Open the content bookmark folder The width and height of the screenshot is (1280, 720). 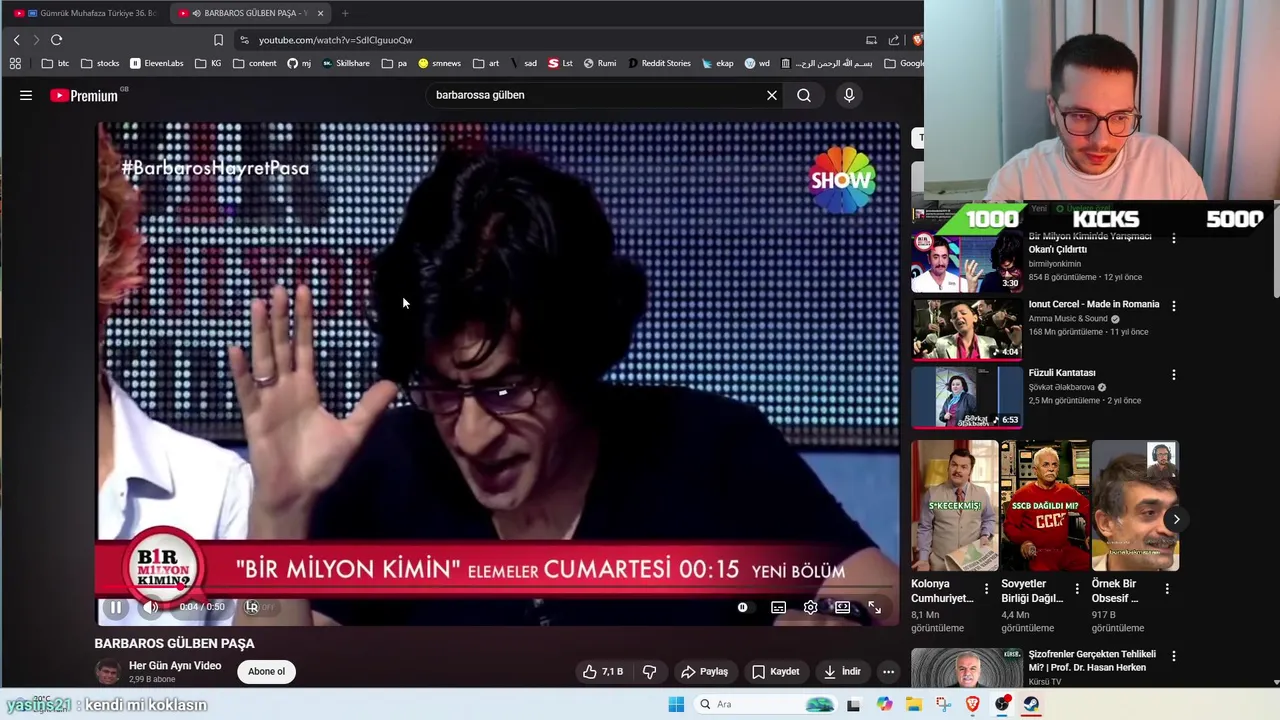click(x=254, y=63)
